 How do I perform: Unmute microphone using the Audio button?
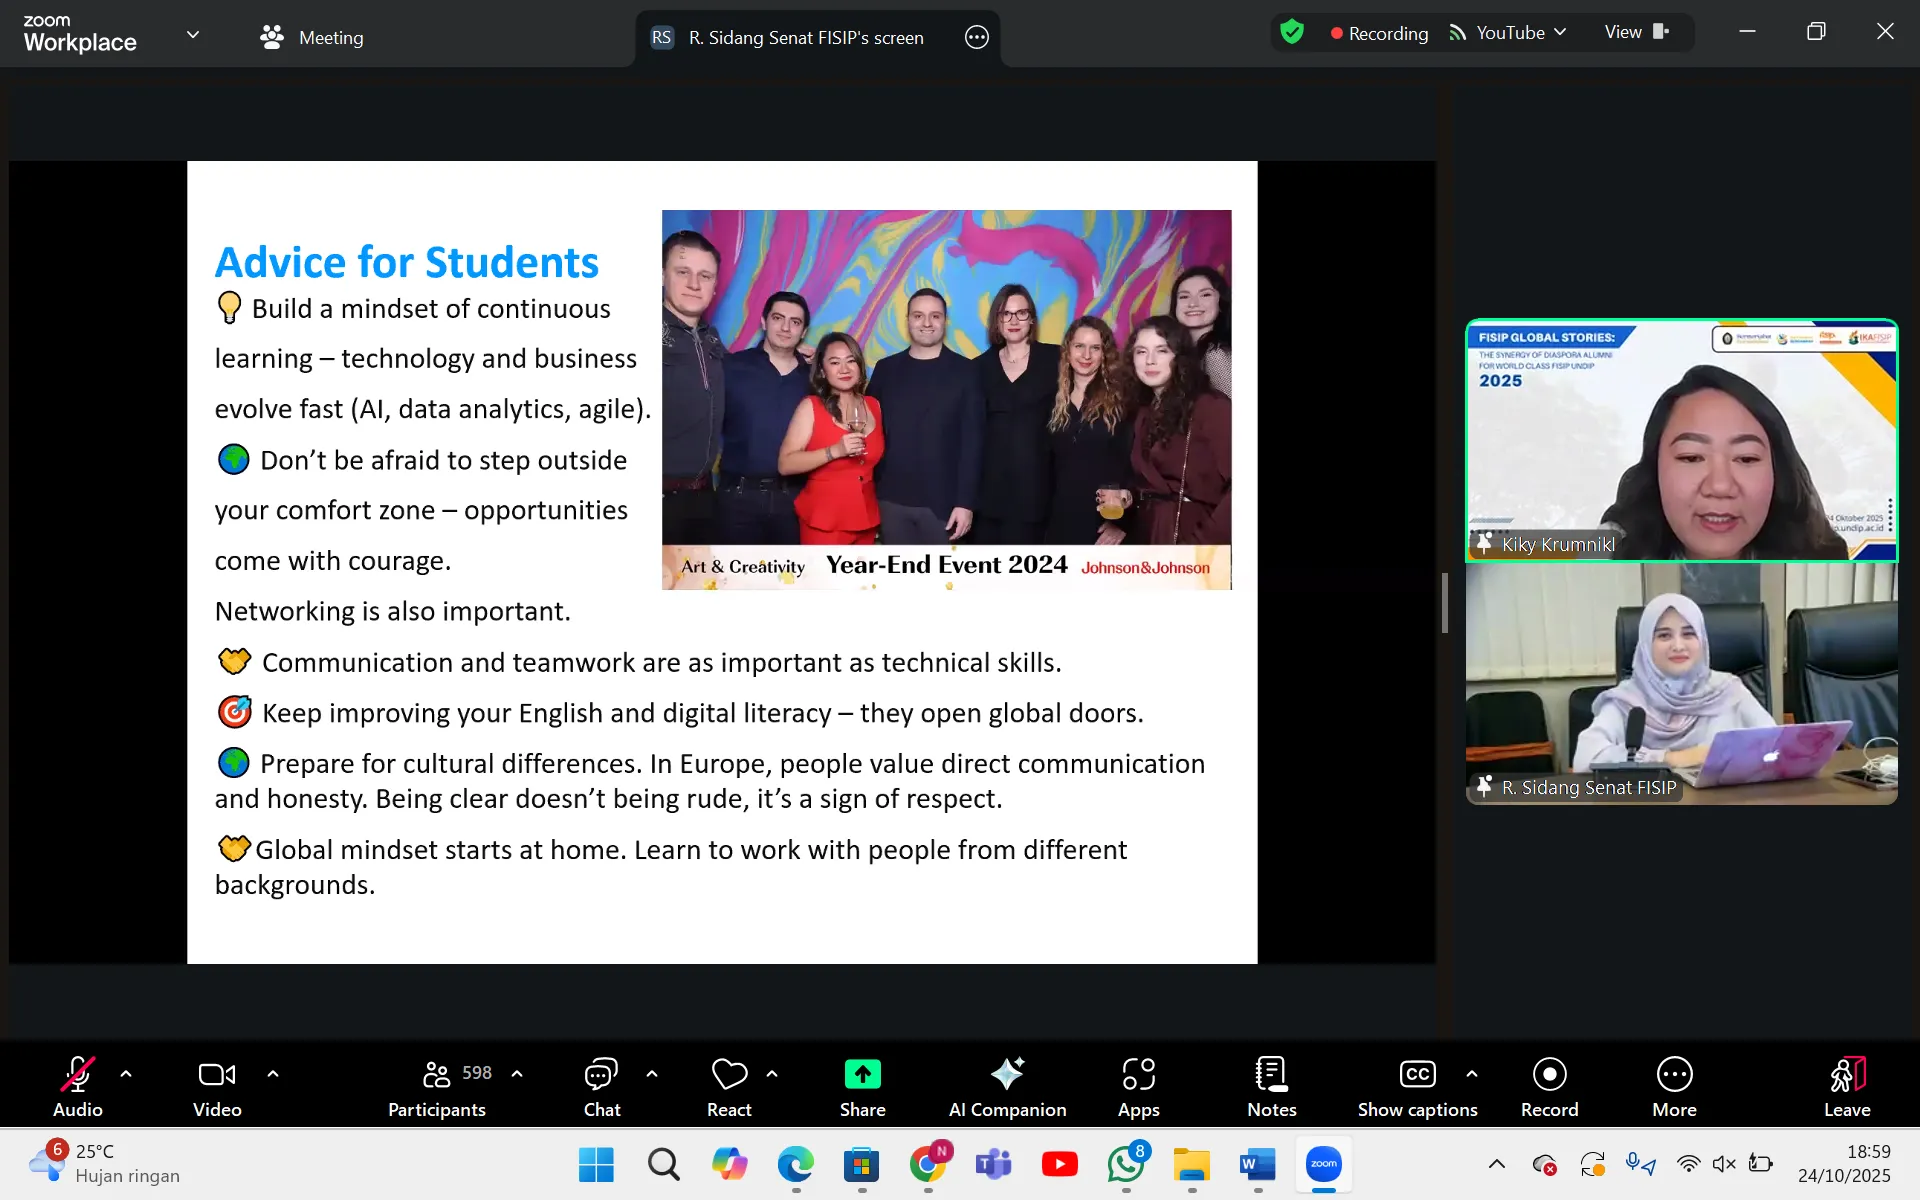click(78, 1086)
